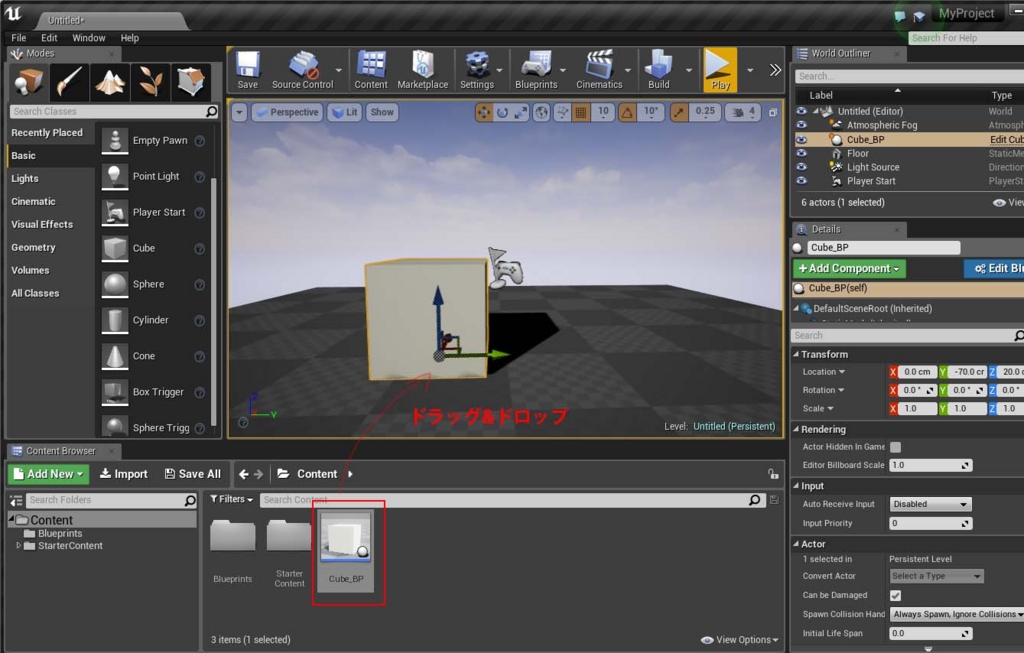Click the Add Component button

pos(849,268)
